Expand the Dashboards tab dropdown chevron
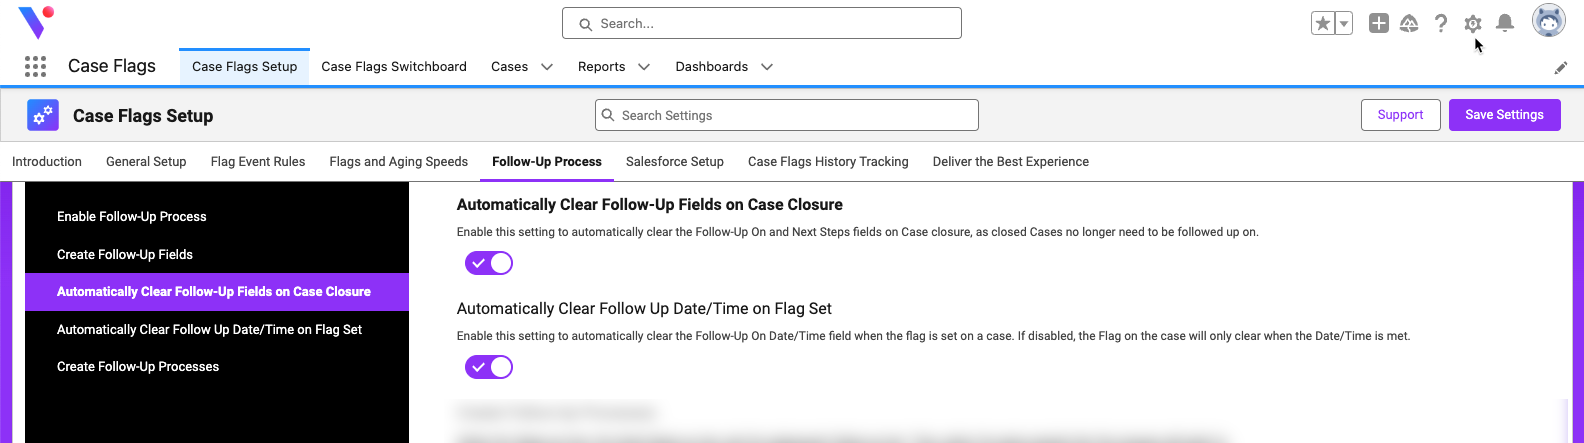 (767, 67)
